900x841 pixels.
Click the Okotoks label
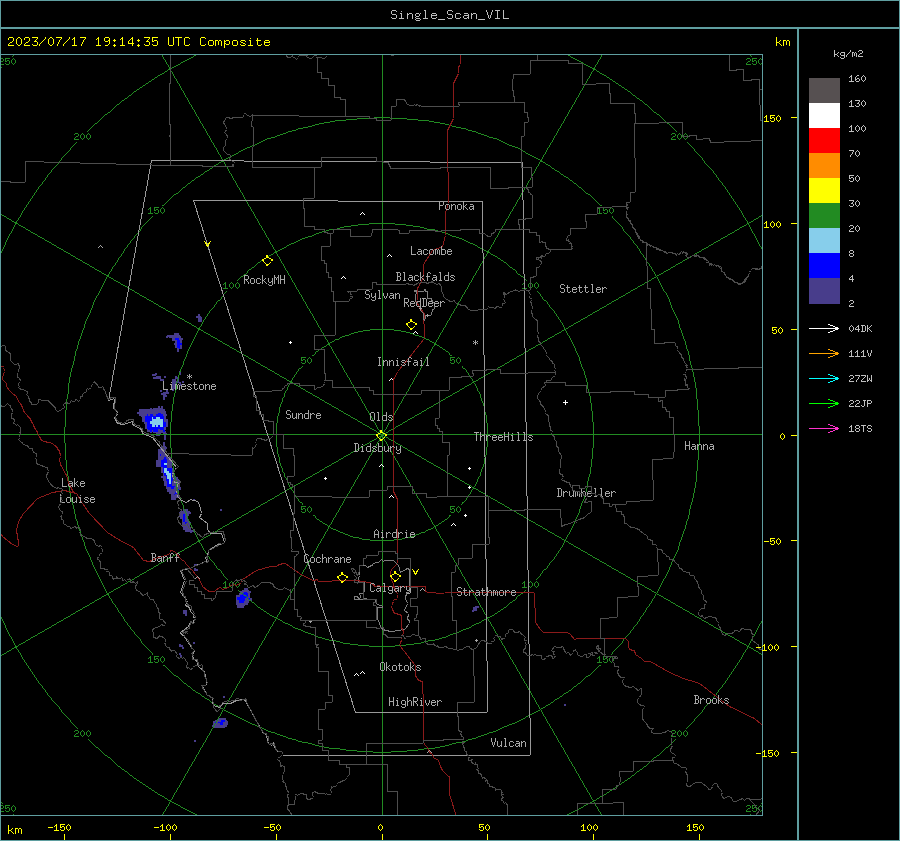[400, 667]
